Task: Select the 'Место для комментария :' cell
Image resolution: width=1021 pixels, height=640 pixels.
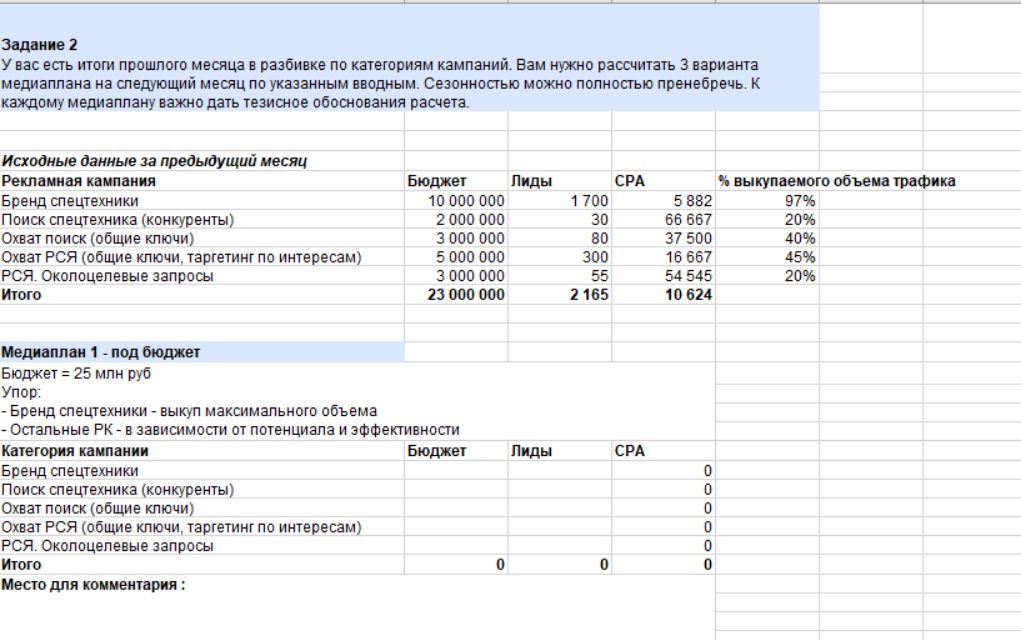Action: (x=94, y=585)
